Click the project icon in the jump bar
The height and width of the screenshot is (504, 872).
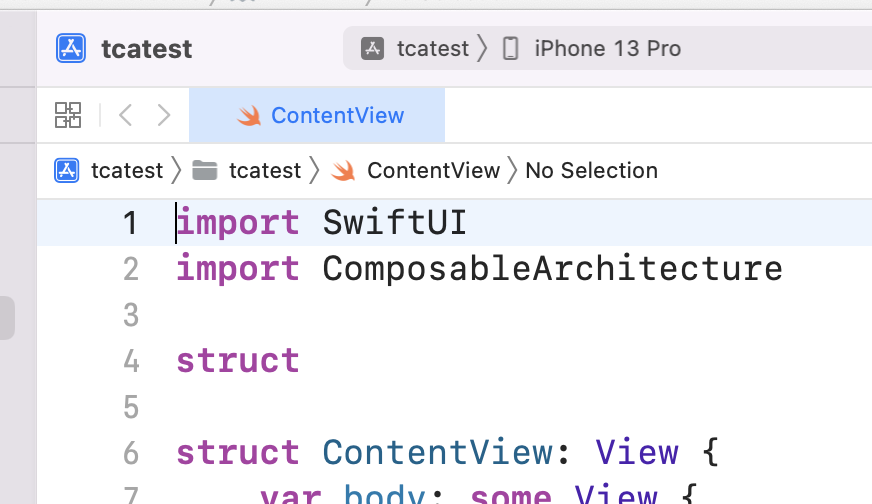[x=67, y=170]
